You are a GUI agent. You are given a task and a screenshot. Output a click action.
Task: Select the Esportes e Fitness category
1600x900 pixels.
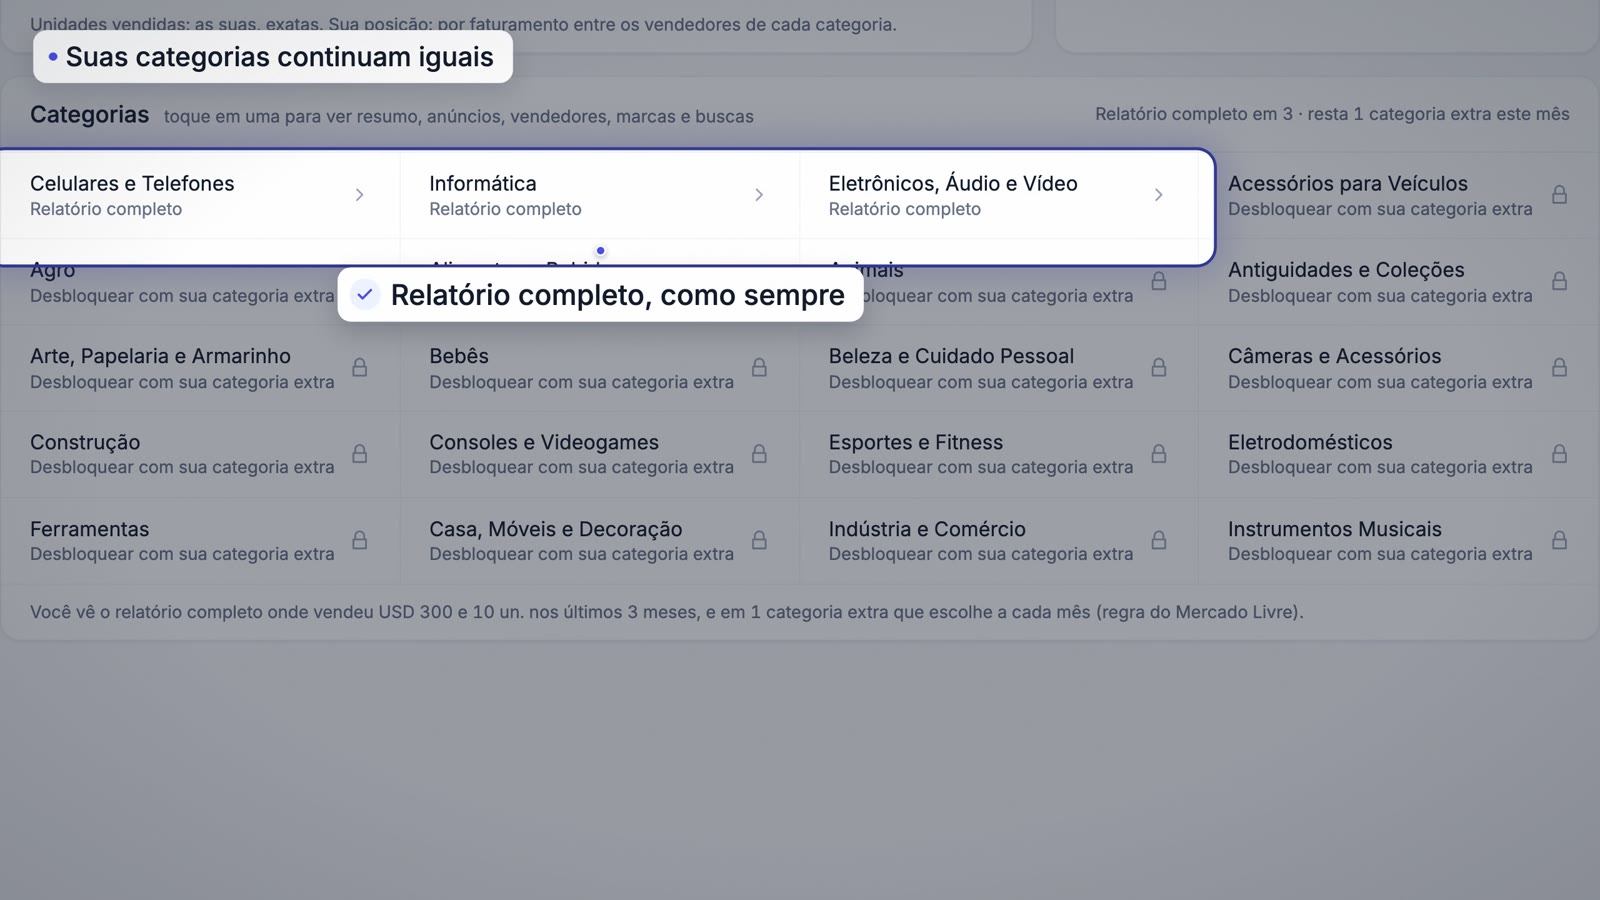tap(999, 454)
